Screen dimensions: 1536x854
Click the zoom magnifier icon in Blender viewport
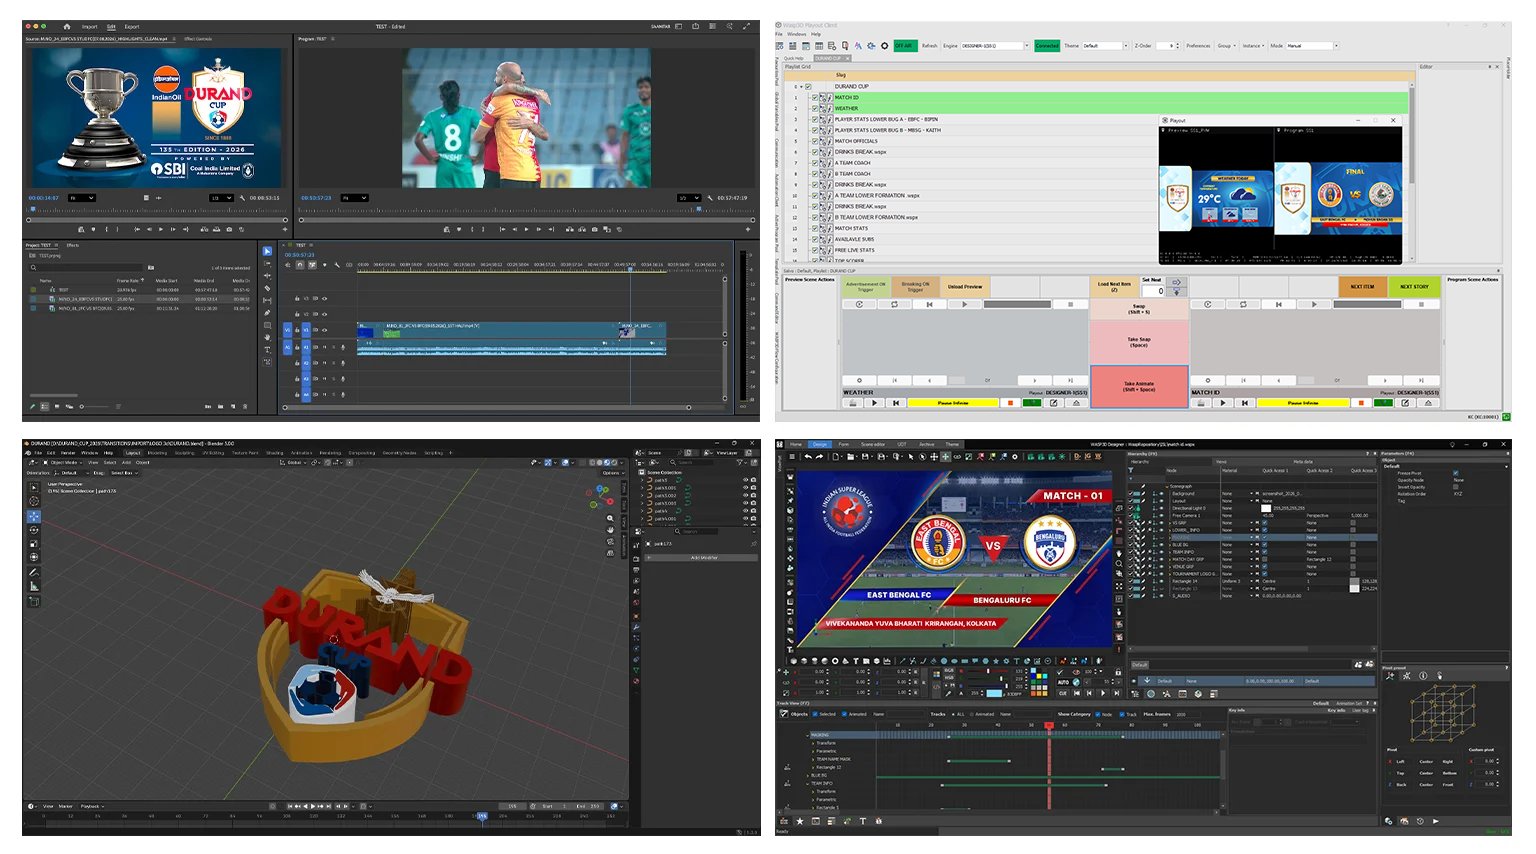[x=610, y=519]
